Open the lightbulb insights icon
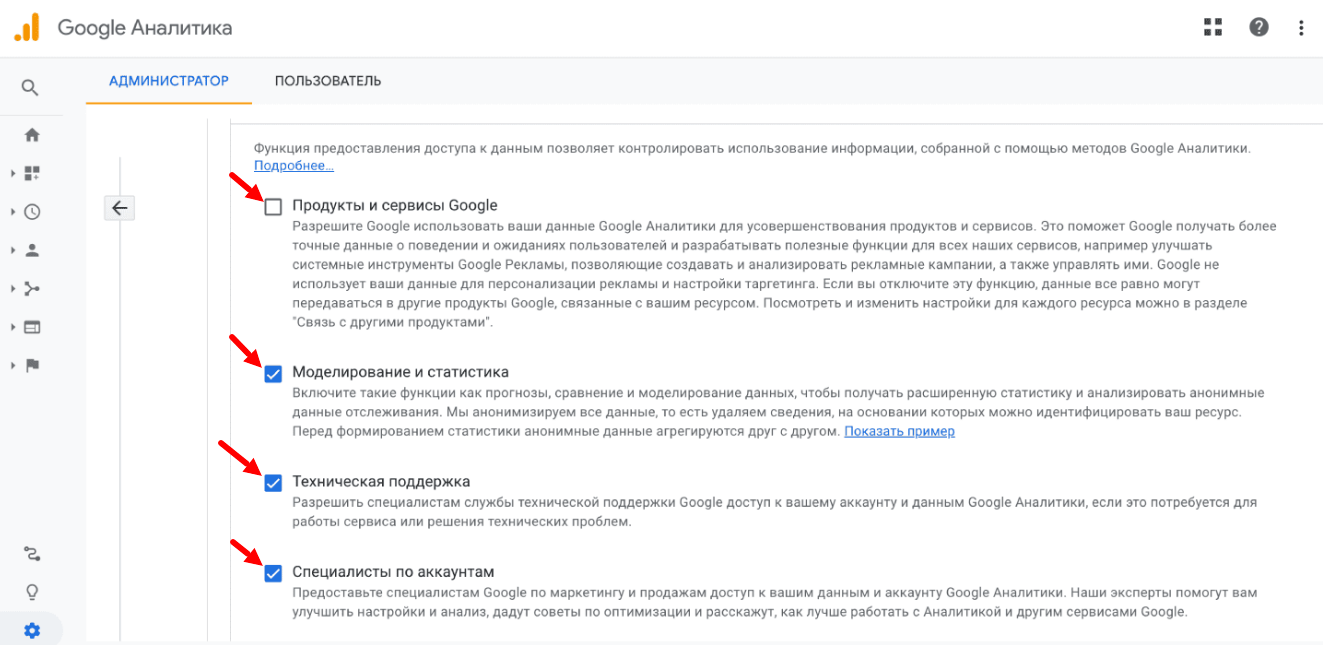1323x645 pixels. [32, 592]
